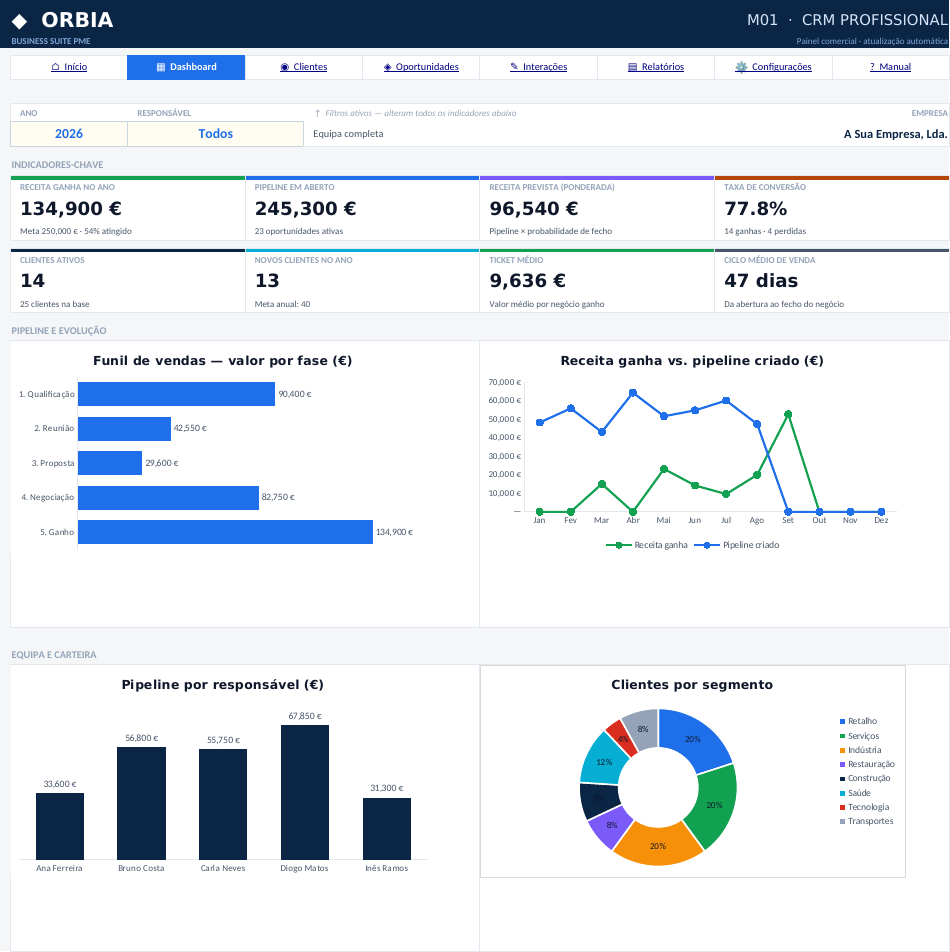Click the Construção legend swatch

(843, 778)
